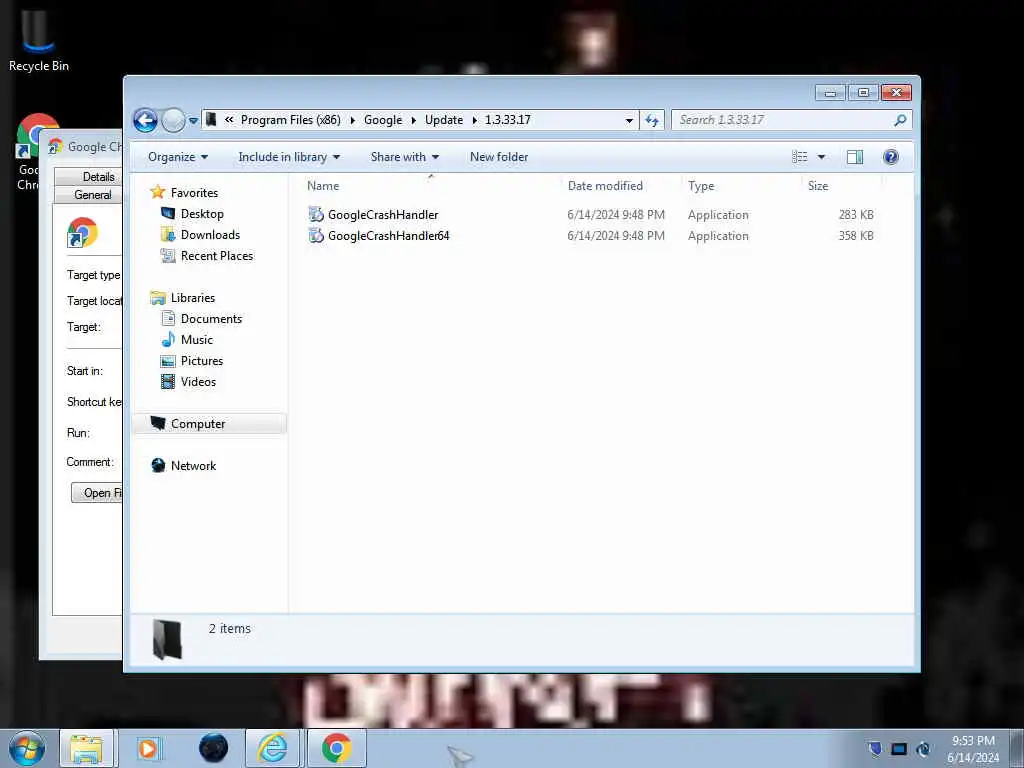
Task: Open the Windows Start menu orb
Action: click(x=27, y=748)
